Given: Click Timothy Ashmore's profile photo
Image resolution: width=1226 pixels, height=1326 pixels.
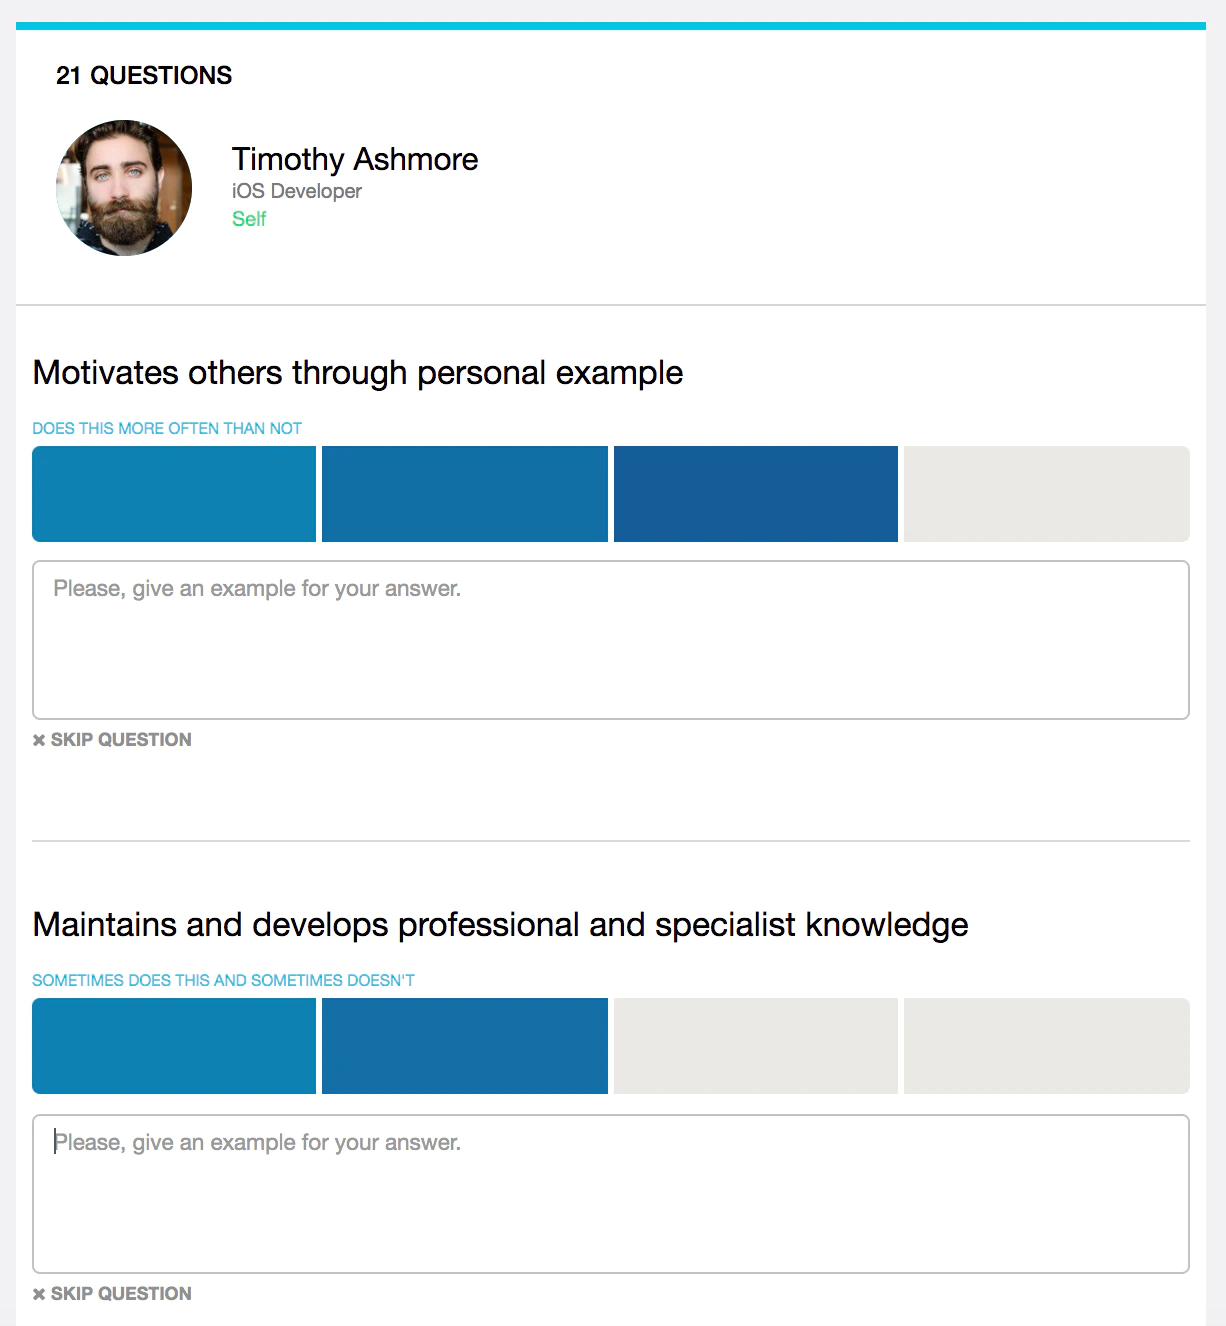Looking at the screenshot, I should (124, 188).
